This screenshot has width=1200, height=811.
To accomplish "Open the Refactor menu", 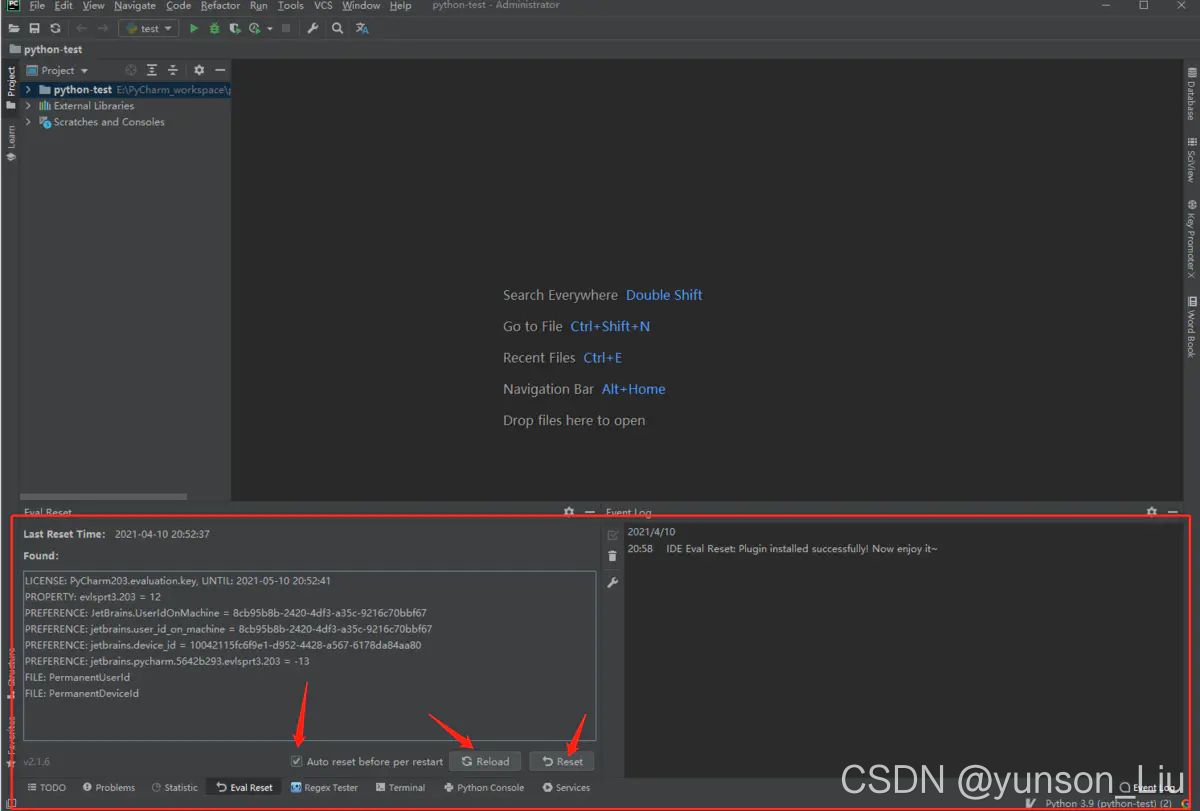I will click(x=220, y=6).
